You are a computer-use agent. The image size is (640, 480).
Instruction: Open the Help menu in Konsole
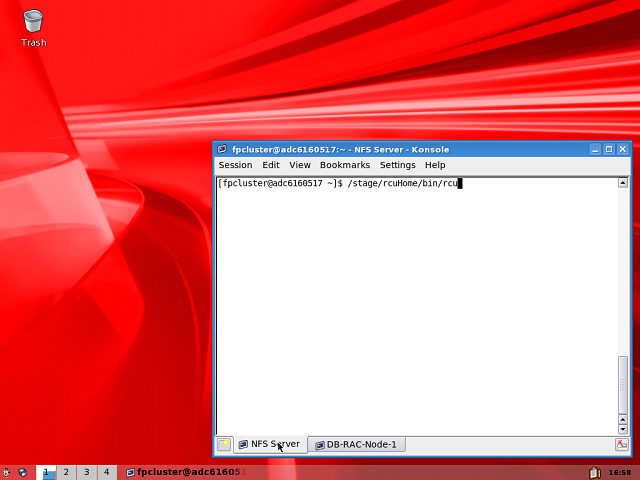435,165
